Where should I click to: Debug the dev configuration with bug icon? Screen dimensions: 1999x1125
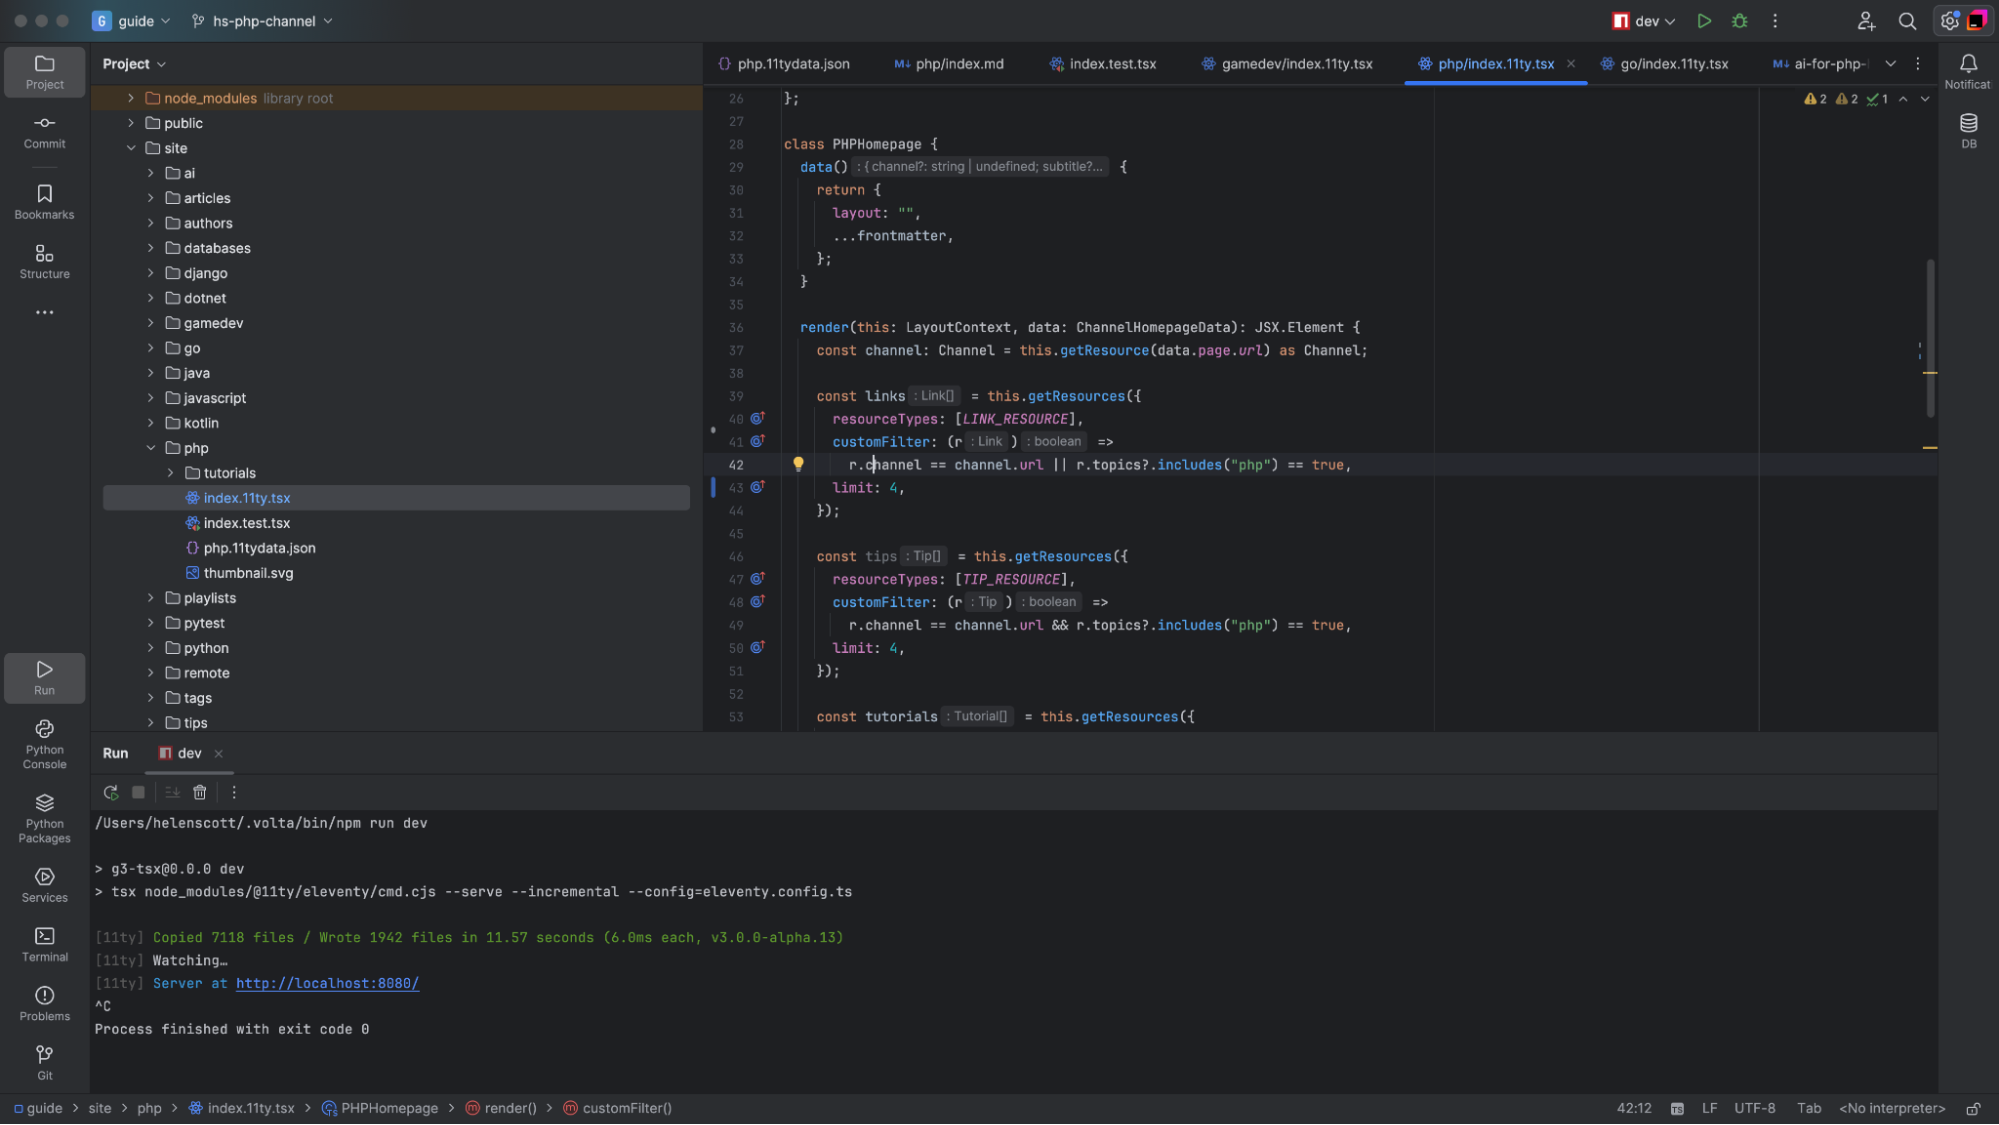tap(1740, 21)
